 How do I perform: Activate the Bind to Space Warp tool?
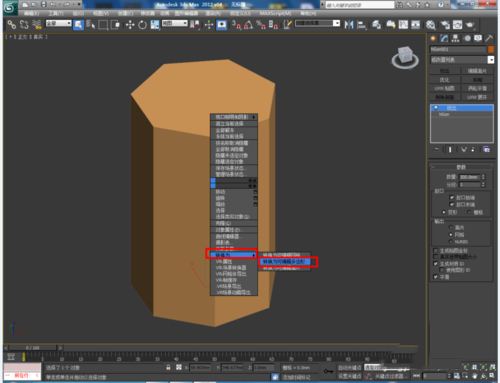tap(37, 24)
